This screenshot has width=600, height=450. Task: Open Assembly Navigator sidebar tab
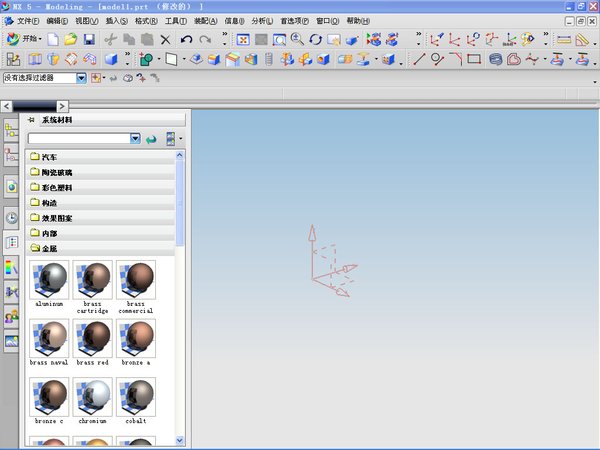point(11,130)
